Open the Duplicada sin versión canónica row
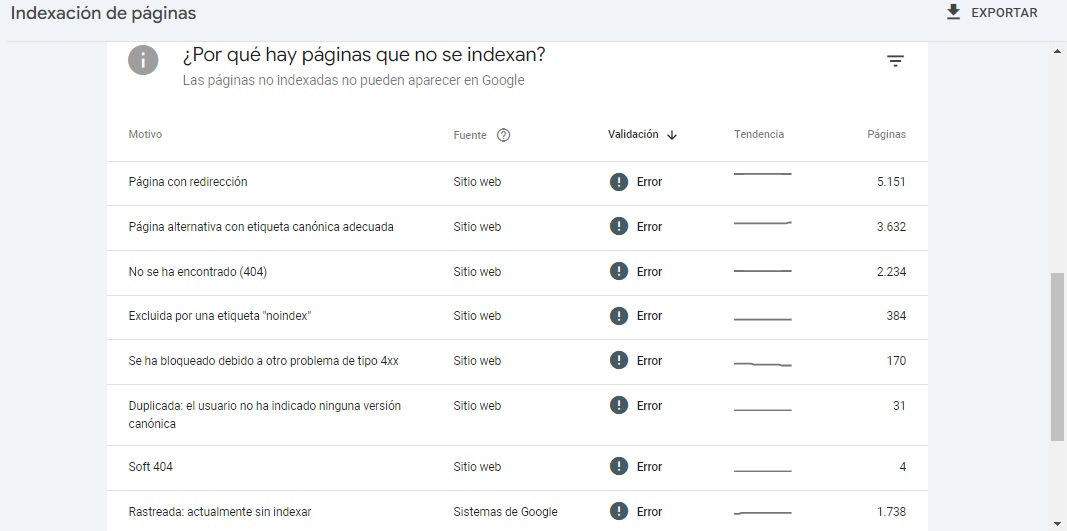Image resolution: width=1067 pixels, height=531 pixels. click(x=517, y=415)
